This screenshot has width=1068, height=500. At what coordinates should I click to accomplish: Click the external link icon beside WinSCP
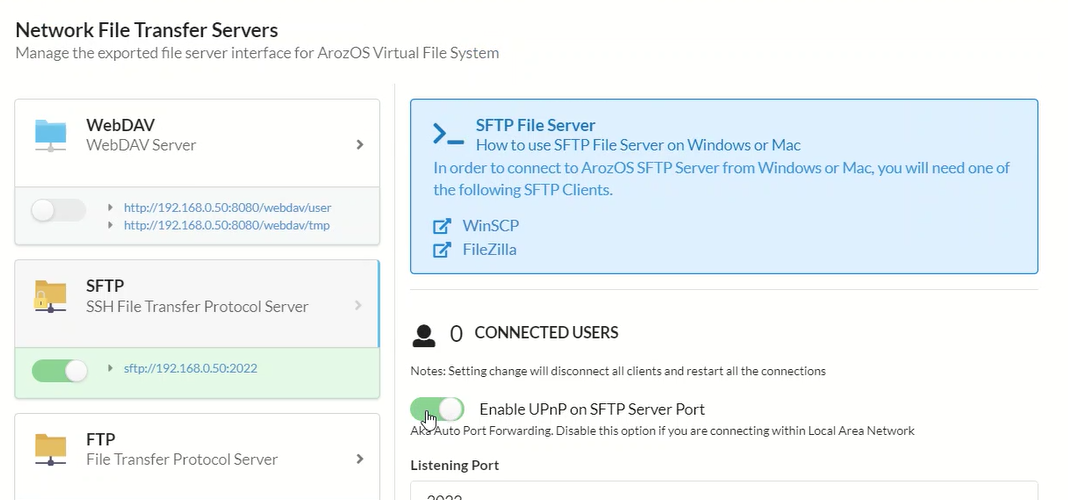pos(442,226)
